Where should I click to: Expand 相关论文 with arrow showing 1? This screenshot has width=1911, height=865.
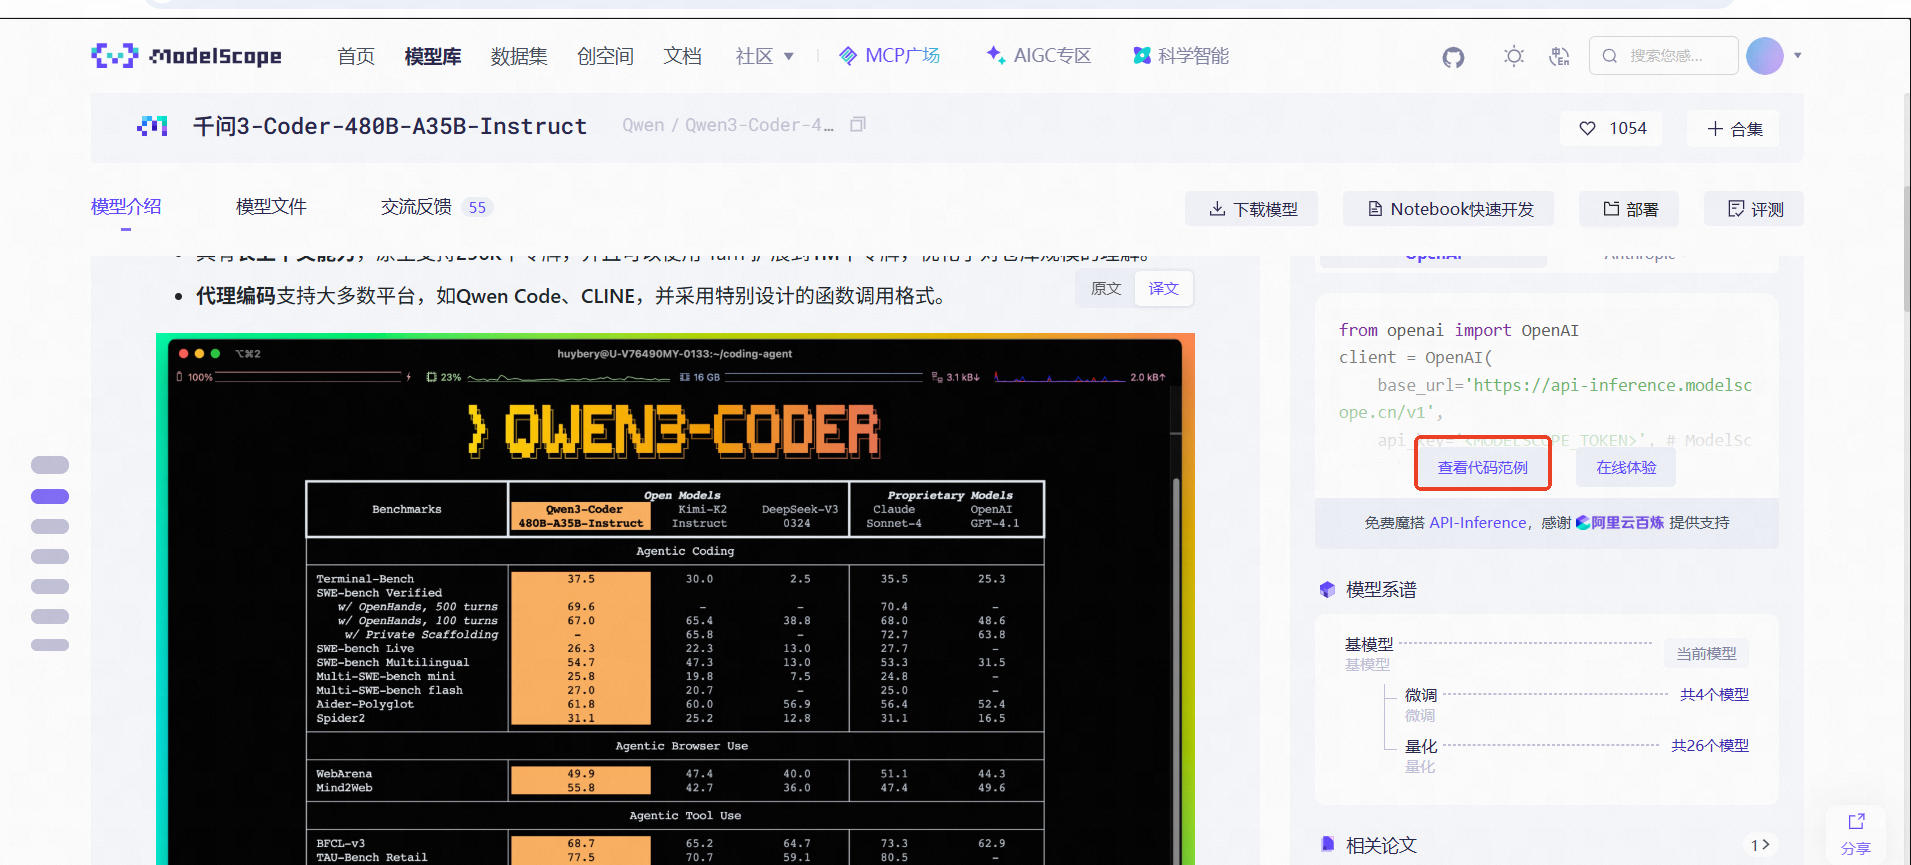(x=1760, y=845)
